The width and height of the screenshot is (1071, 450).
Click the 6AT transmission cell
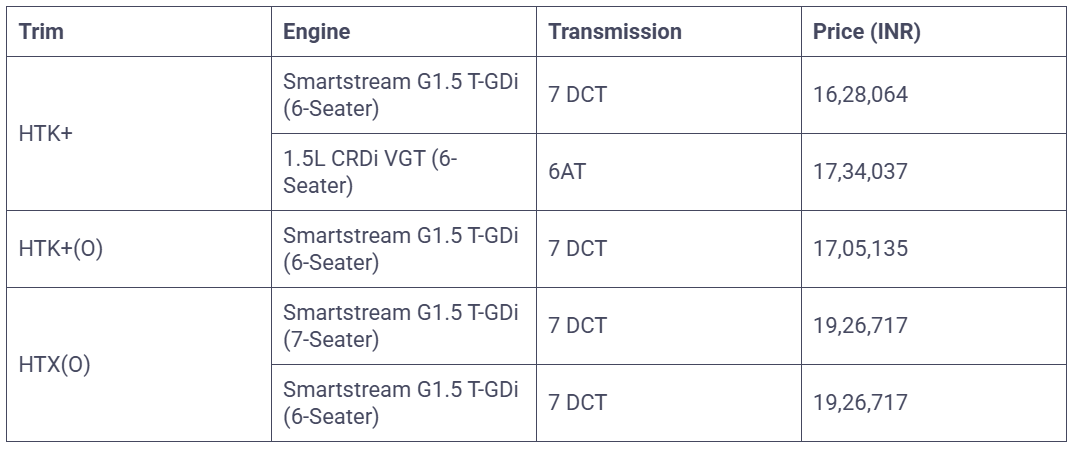pyautogui.click(x=568, y=172)
